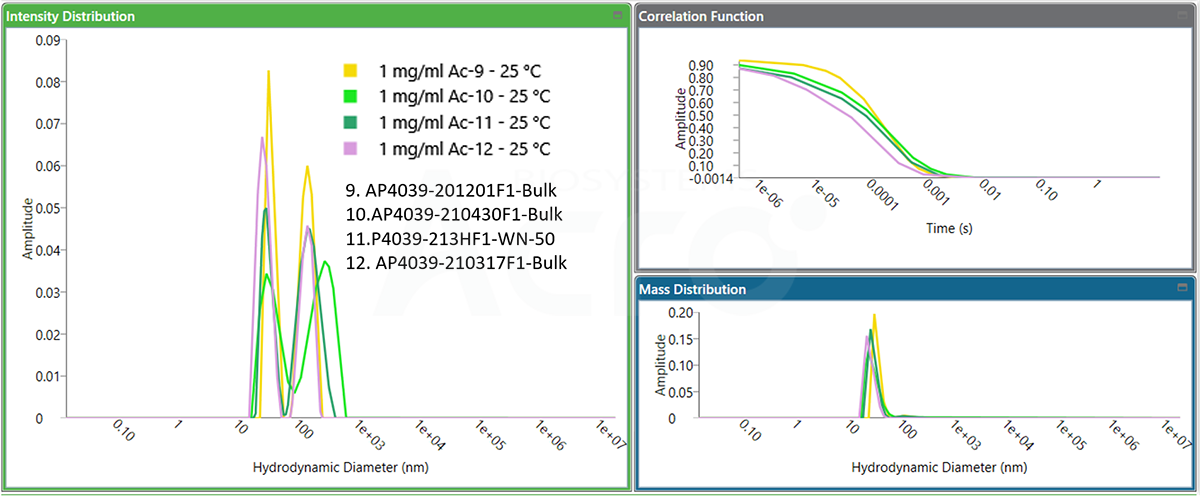This screenshot has width=1200, height=499.
Task: Select legend label 1 mg/ml Ac-9 - 25 °C
Action: pos(461,71)
